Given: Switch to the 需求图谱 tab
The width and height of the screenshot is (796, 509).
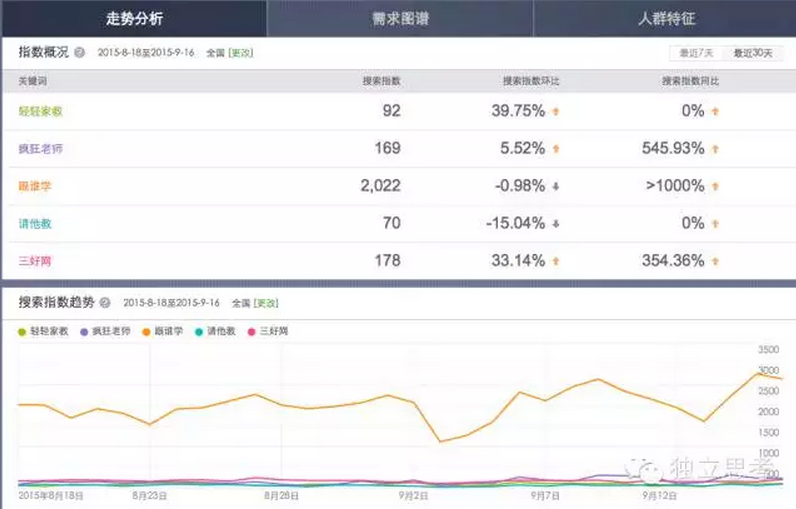Looking at the screenshot, I should (399, 18).
